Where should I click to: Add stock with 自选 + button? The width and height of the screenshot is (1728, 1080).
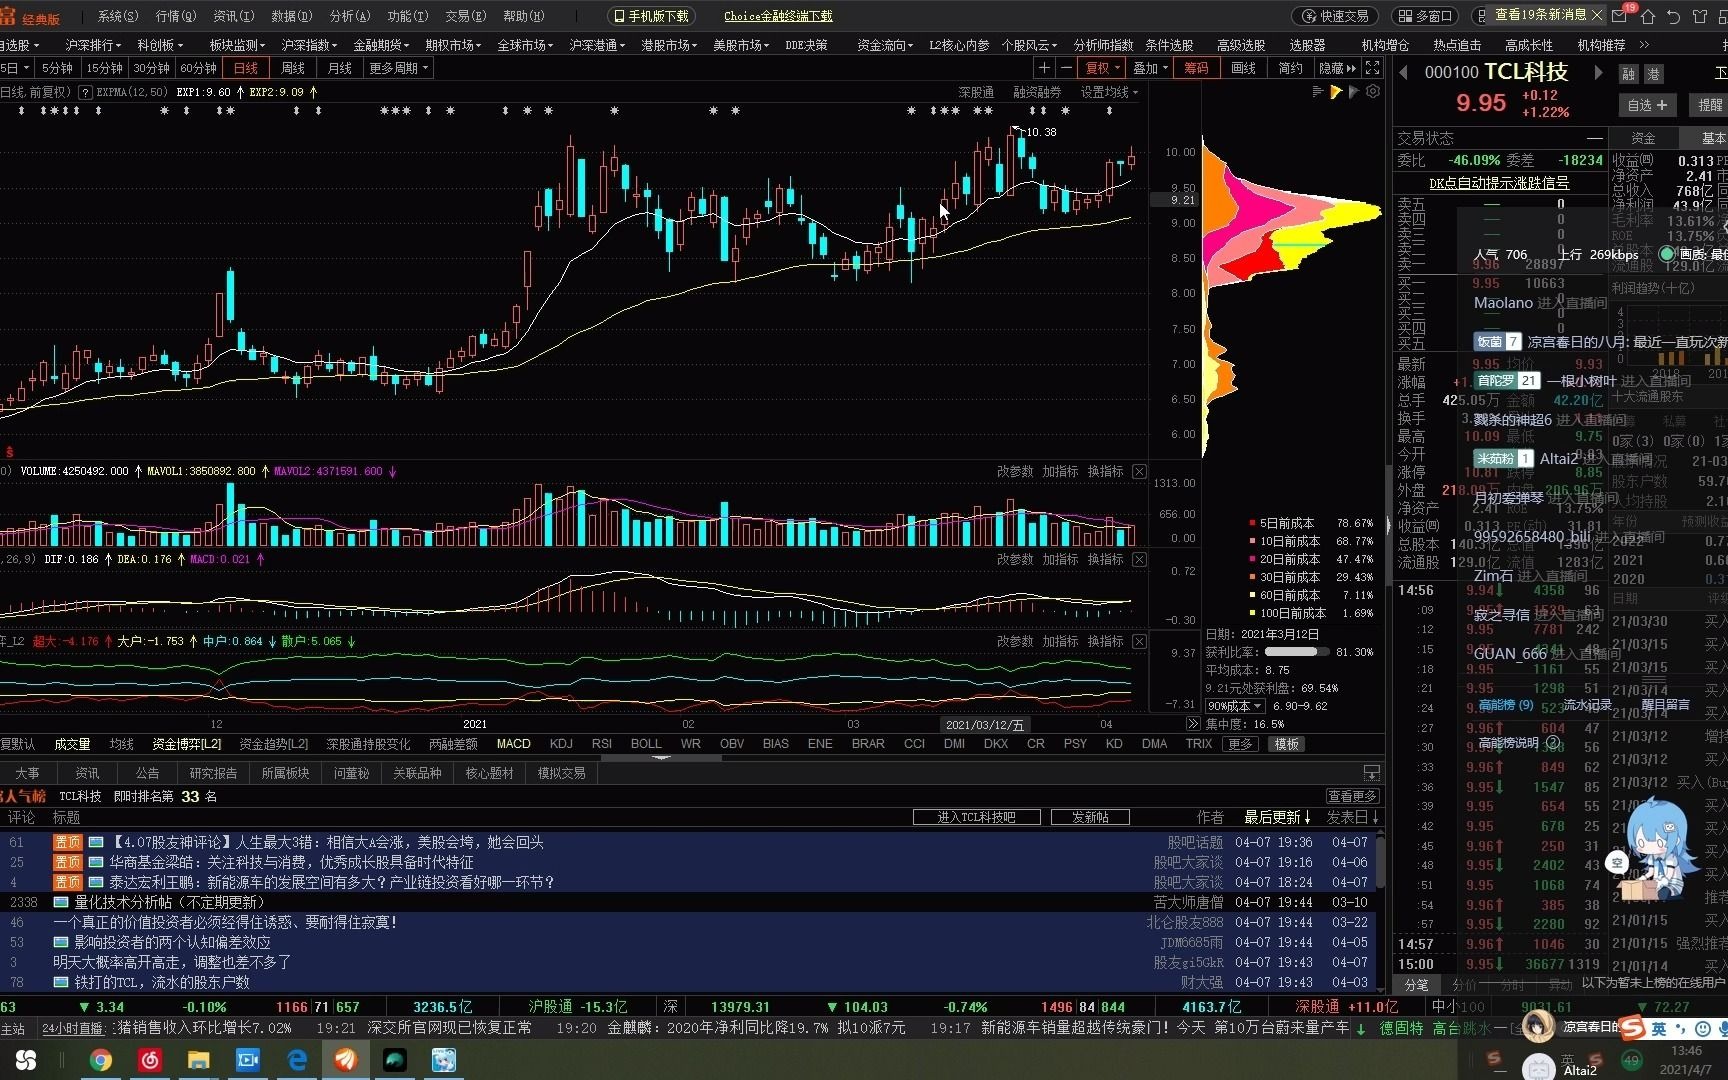tap(1647, 104)
